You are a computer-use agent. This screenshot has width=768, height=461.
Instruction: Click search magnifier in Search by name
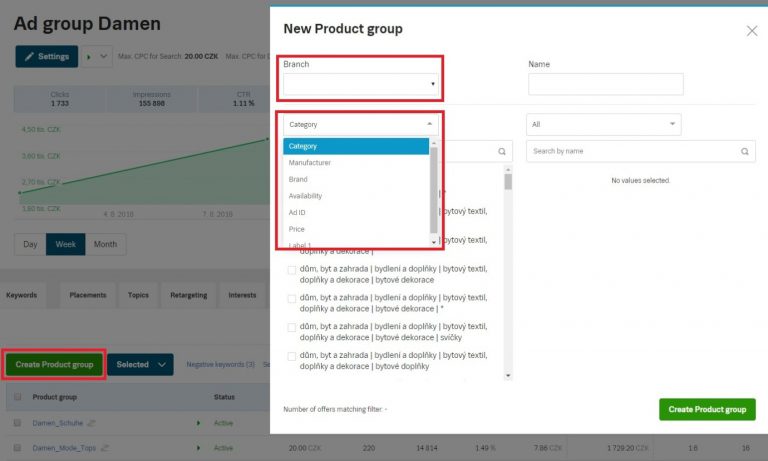point(744,151)
